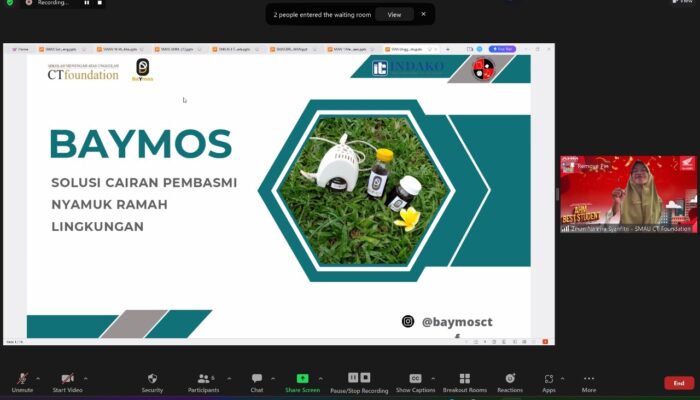Dismiss the waiting room notification
The height and width of the screenshot is (400, 700).
424,14
